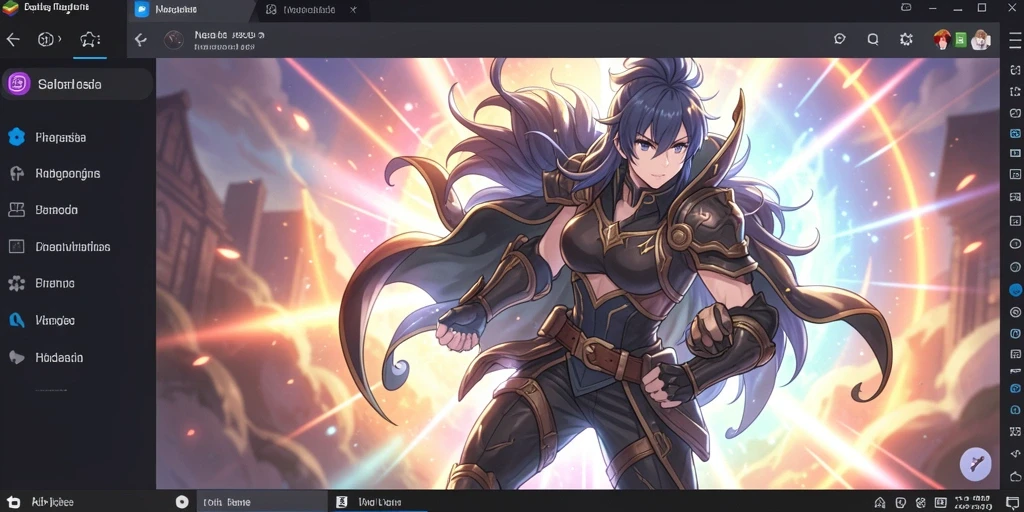
Task: Click the back arrow in the app header
Action: (x=140, y=40)
